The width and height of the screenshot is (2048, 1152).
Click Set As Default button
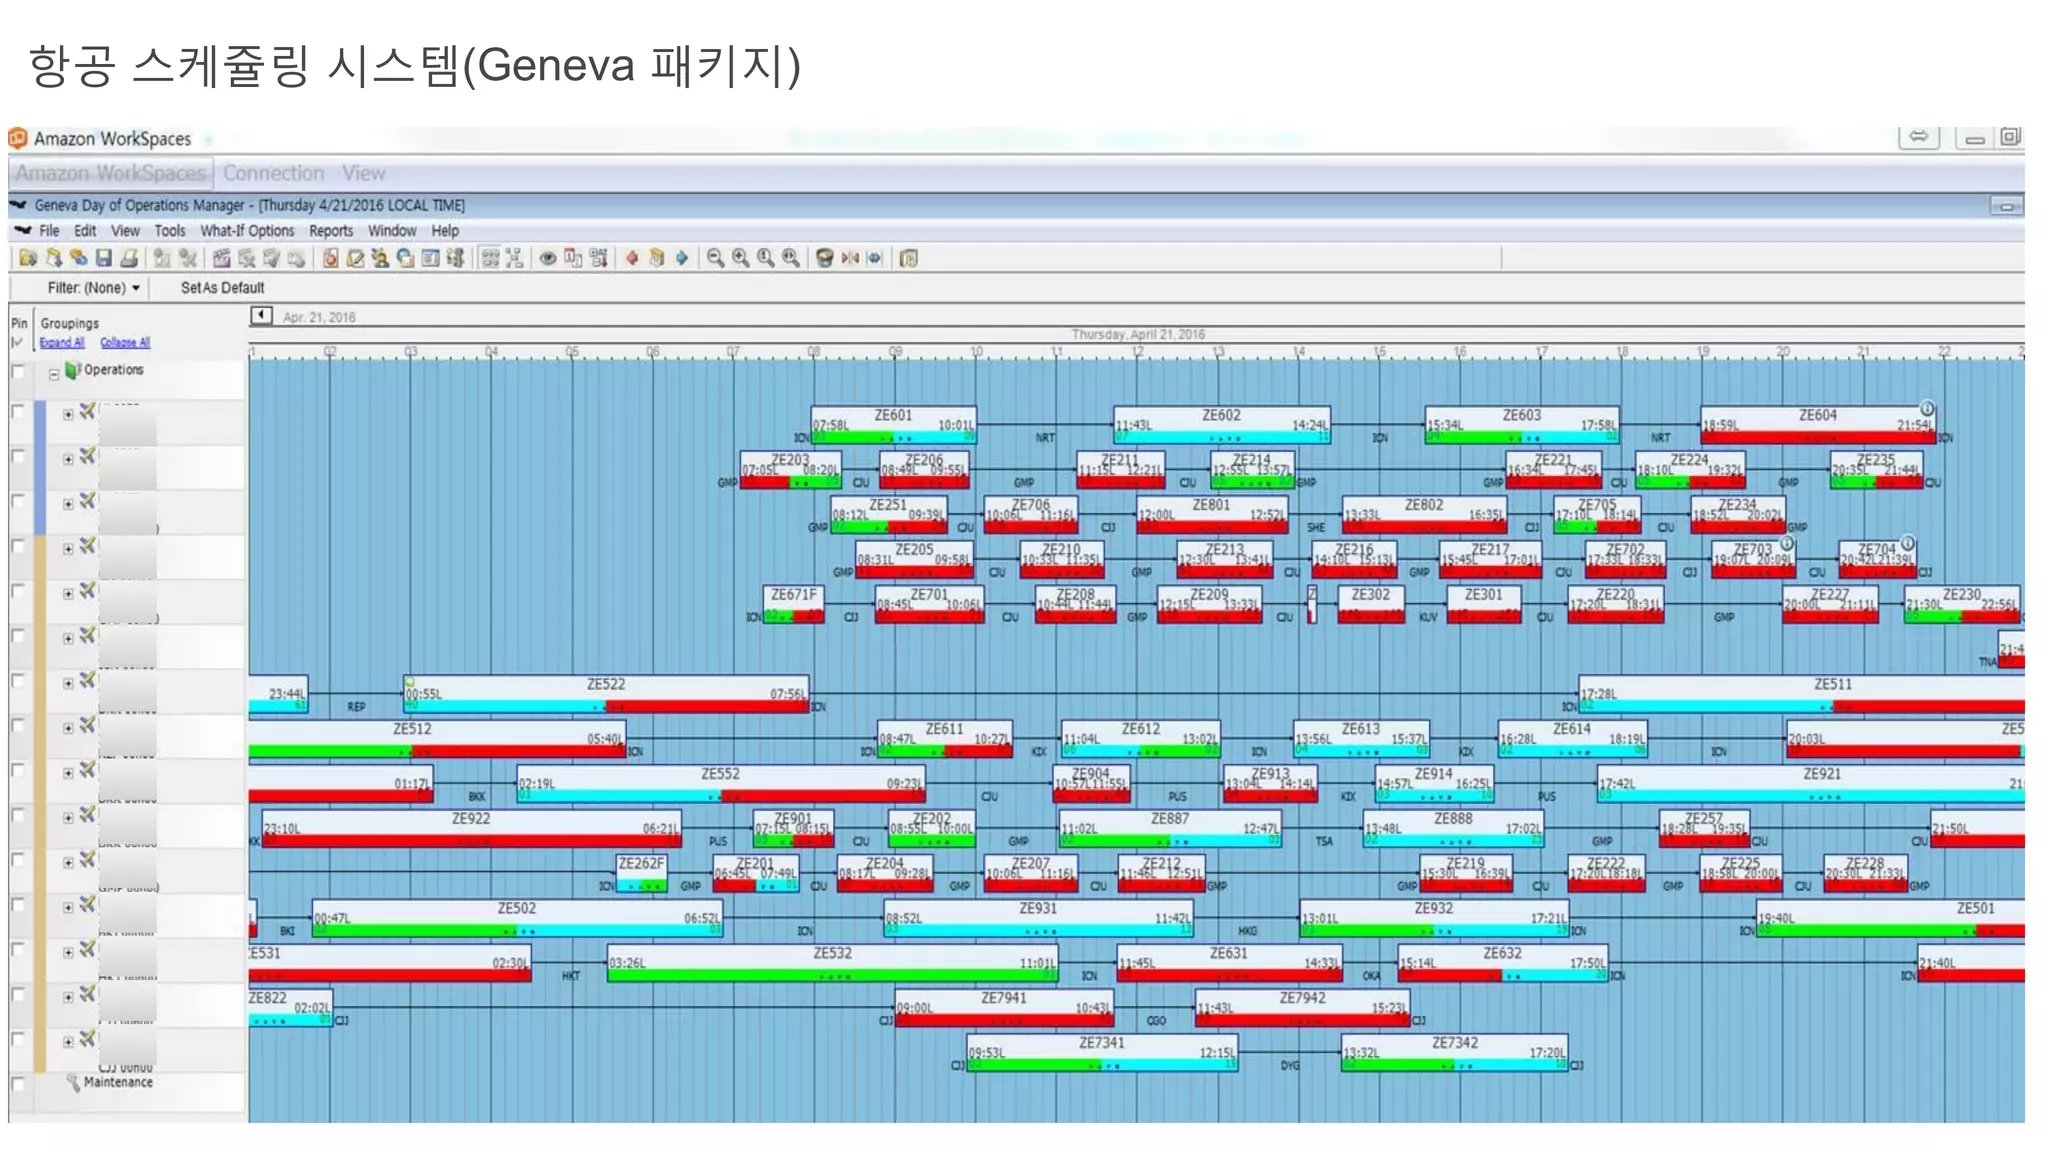222,288
